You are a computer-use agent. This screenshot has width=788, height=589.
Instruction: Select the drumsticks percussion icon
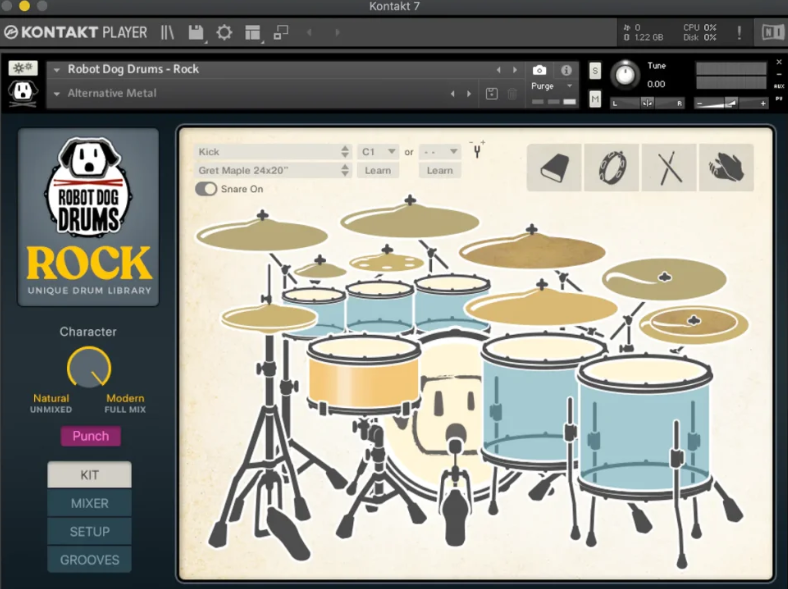(669, 167)
